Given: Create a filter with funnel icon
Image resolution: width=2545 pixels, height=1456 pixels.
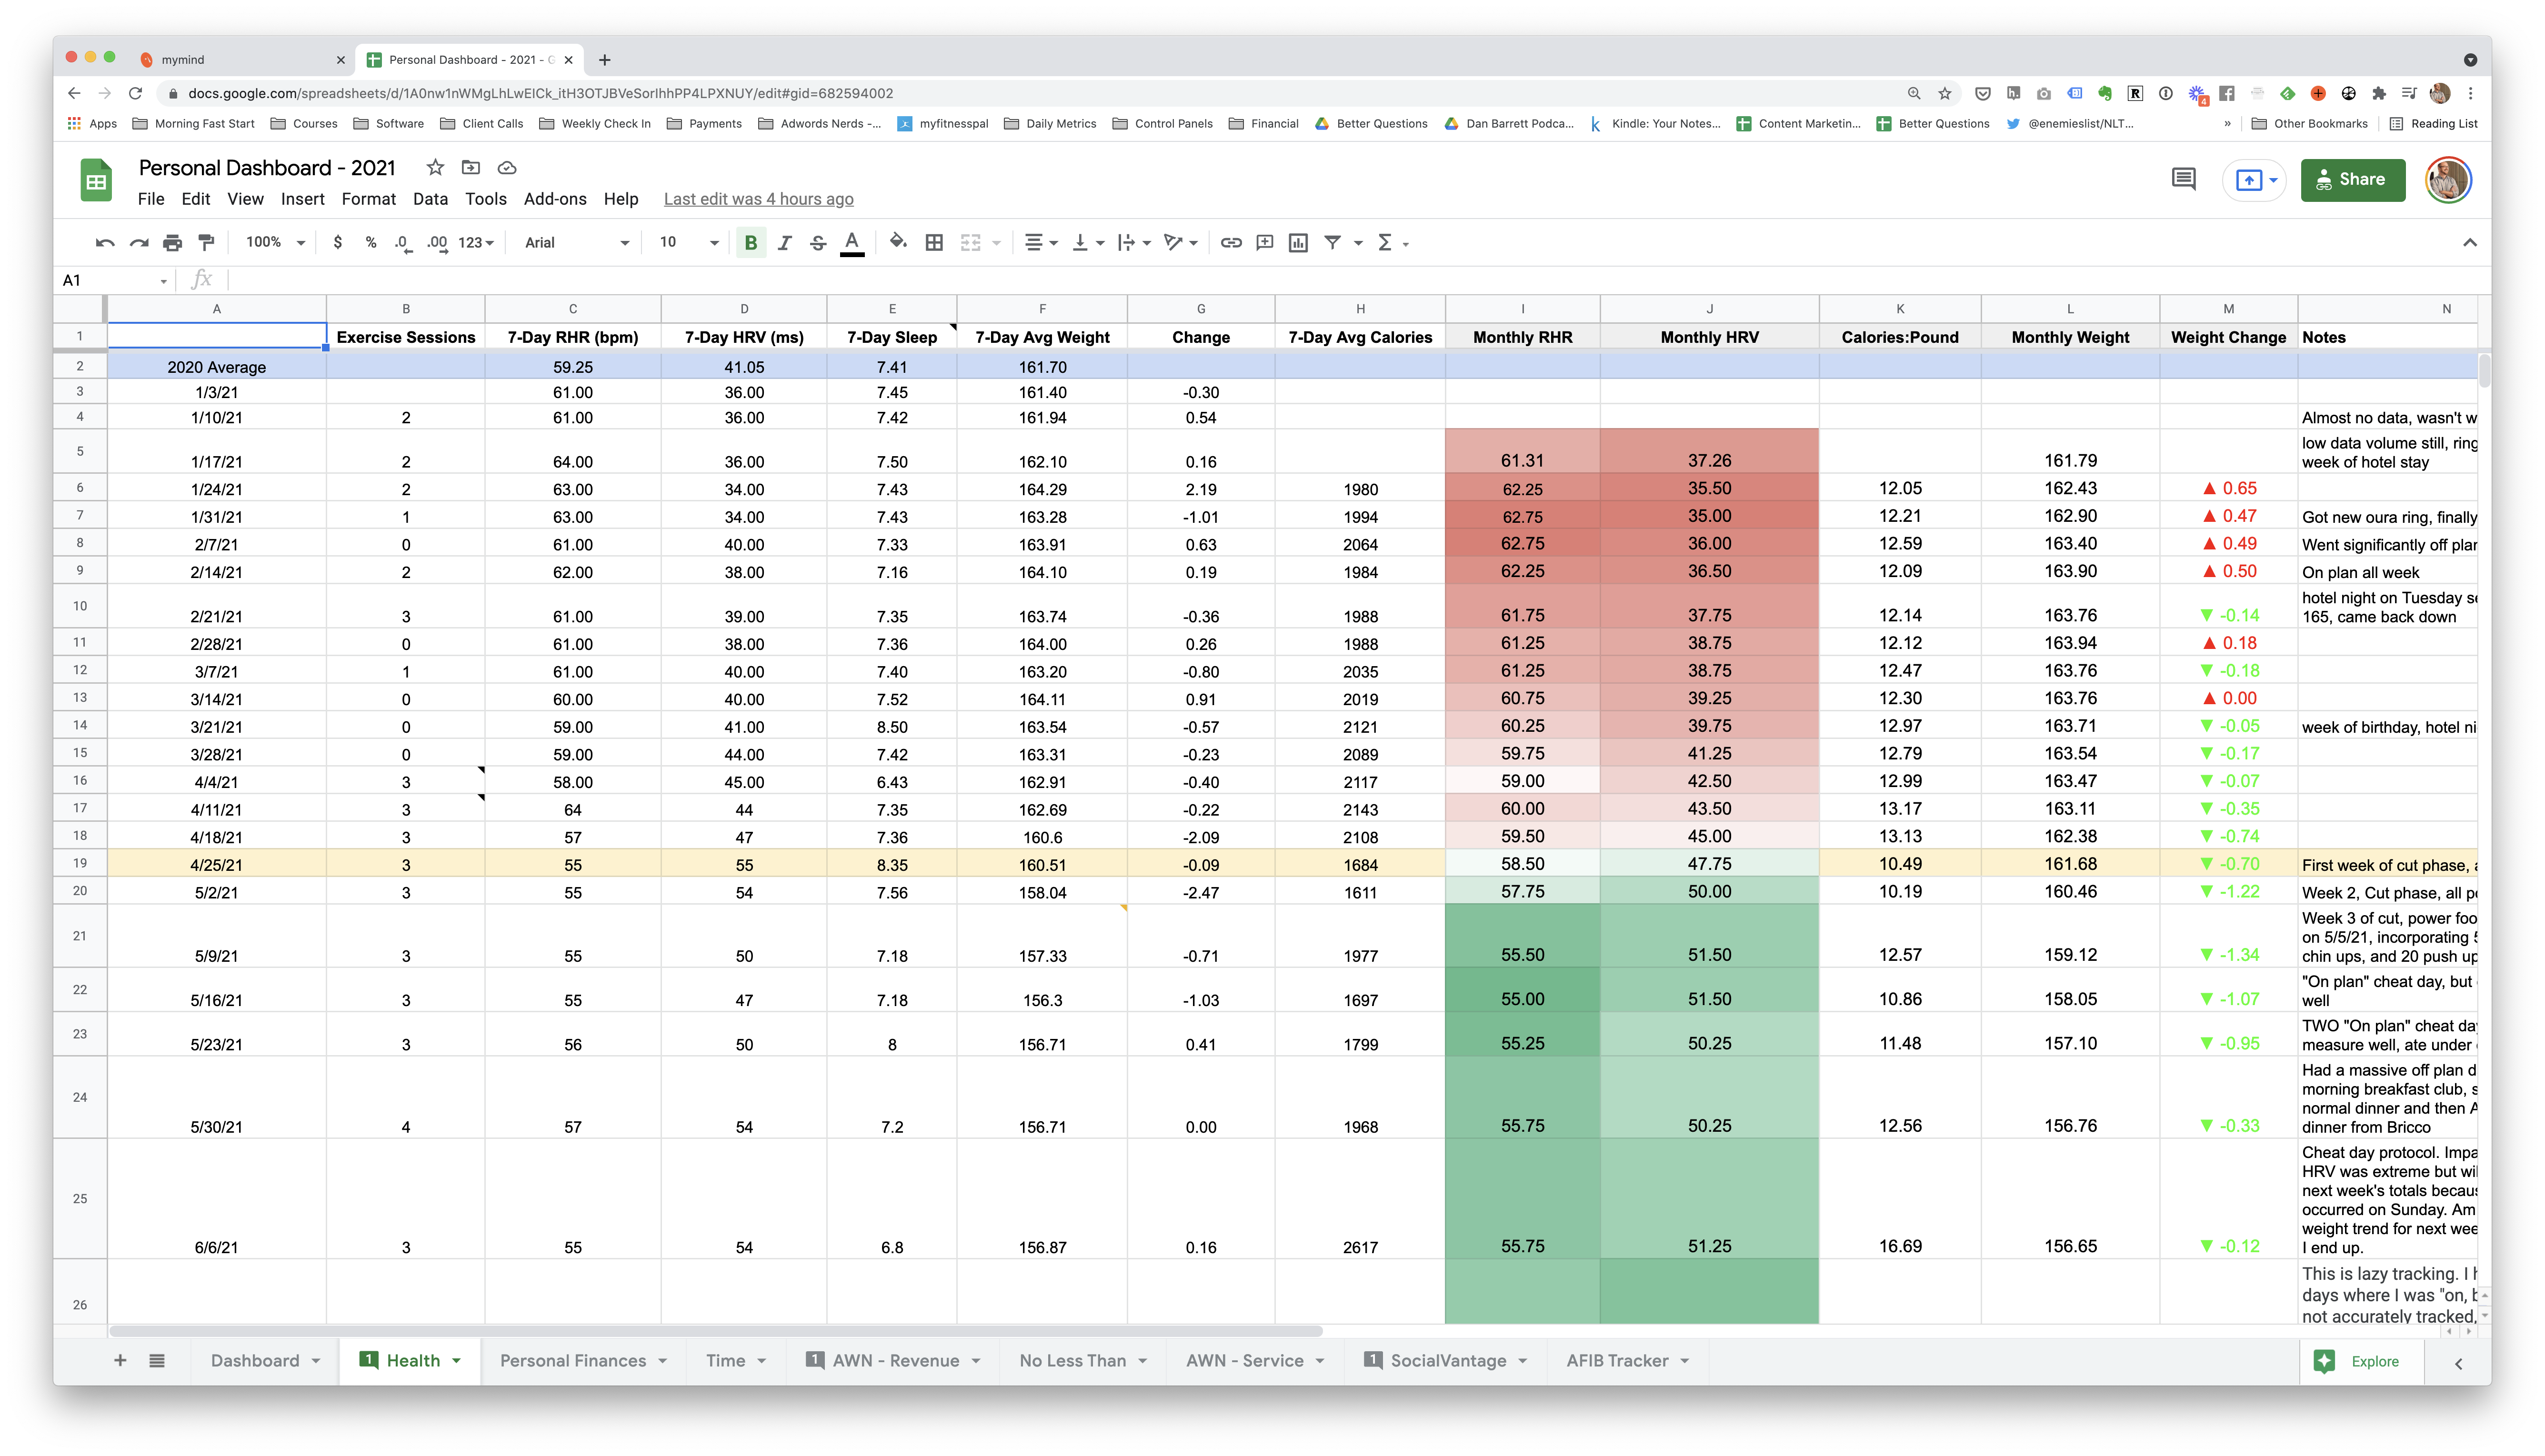Looking at the screenshot, I should point(1332,242).
